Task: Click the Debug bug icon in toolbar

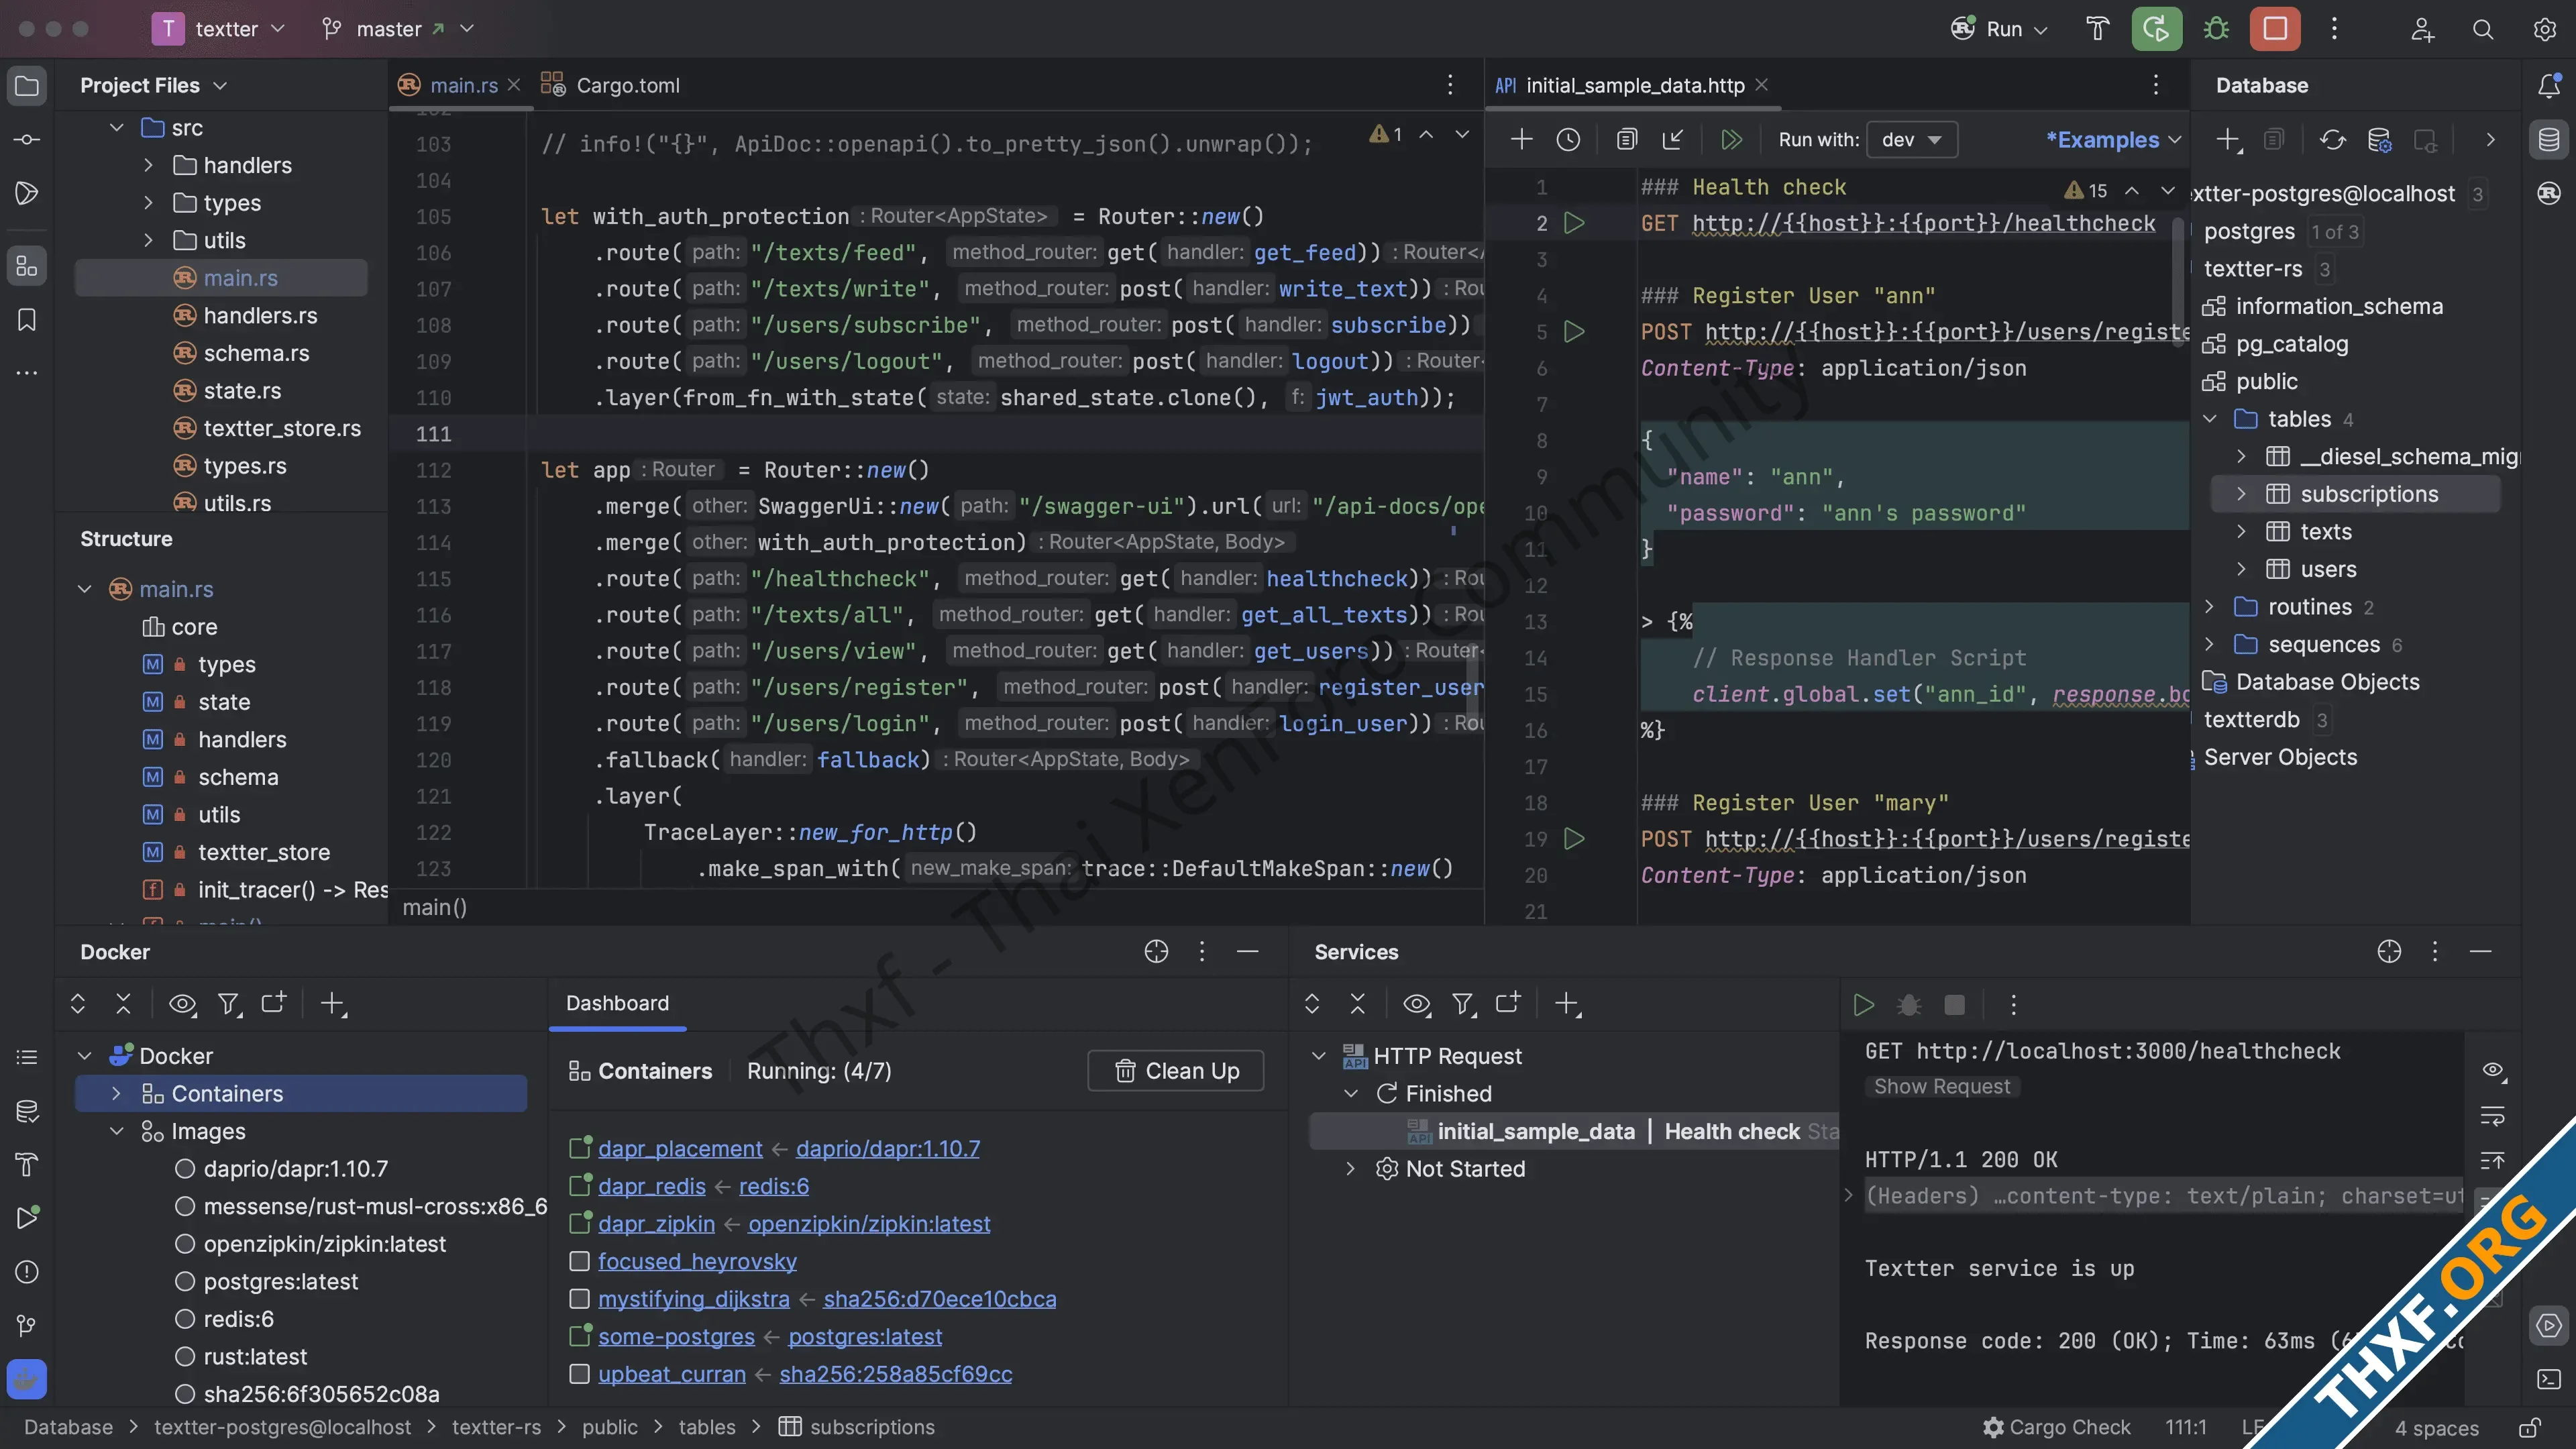Action: pyautogui.click(x=2216, y=29)
